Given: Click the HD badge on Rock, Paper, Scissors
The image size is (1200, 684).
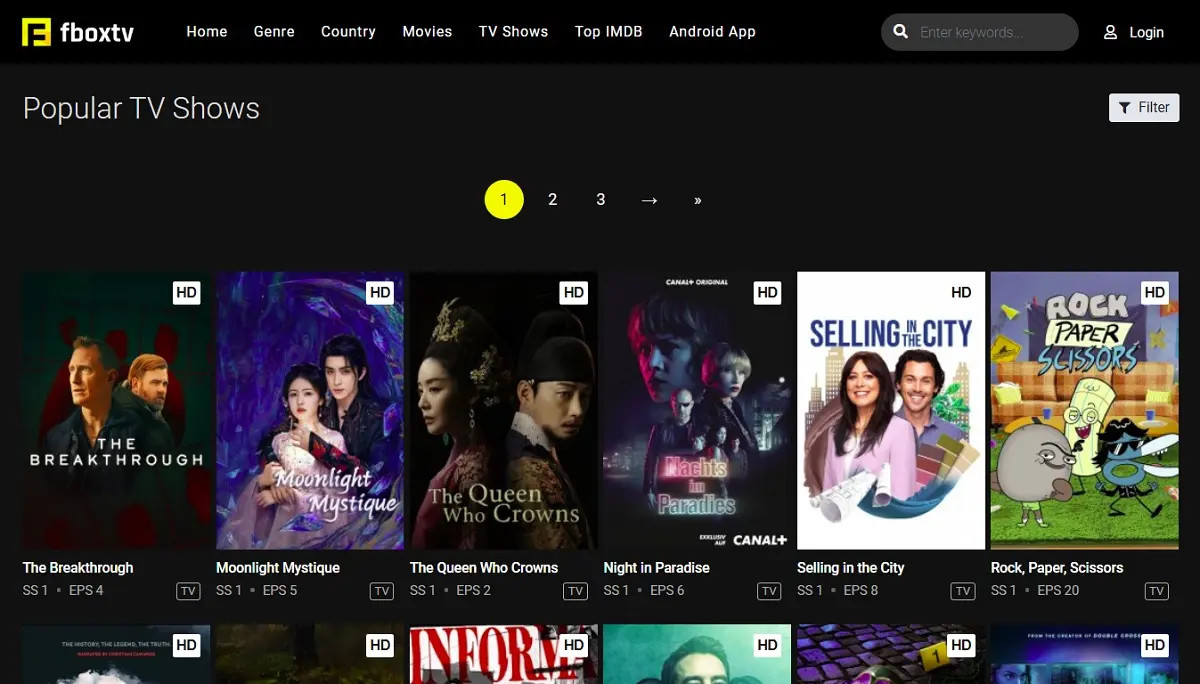Looking at the screenshot, I should click(x=1155, y=292).
